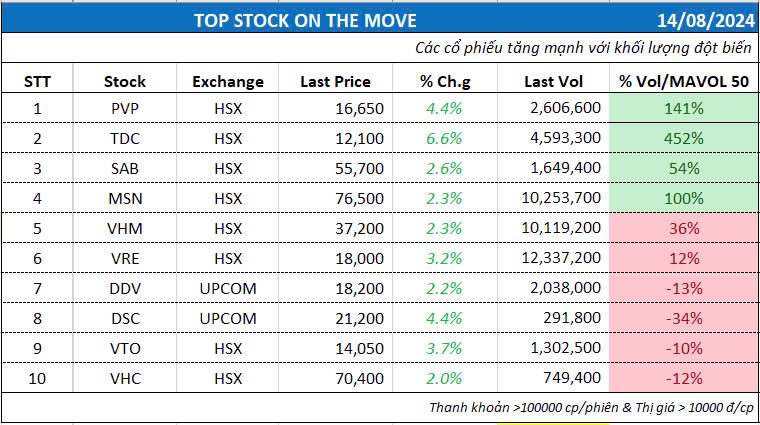The height and width of the screenshot is (425, 760).
Task: Select VRE's last volume 12,337,200
Action: click(x=562, y=258)
